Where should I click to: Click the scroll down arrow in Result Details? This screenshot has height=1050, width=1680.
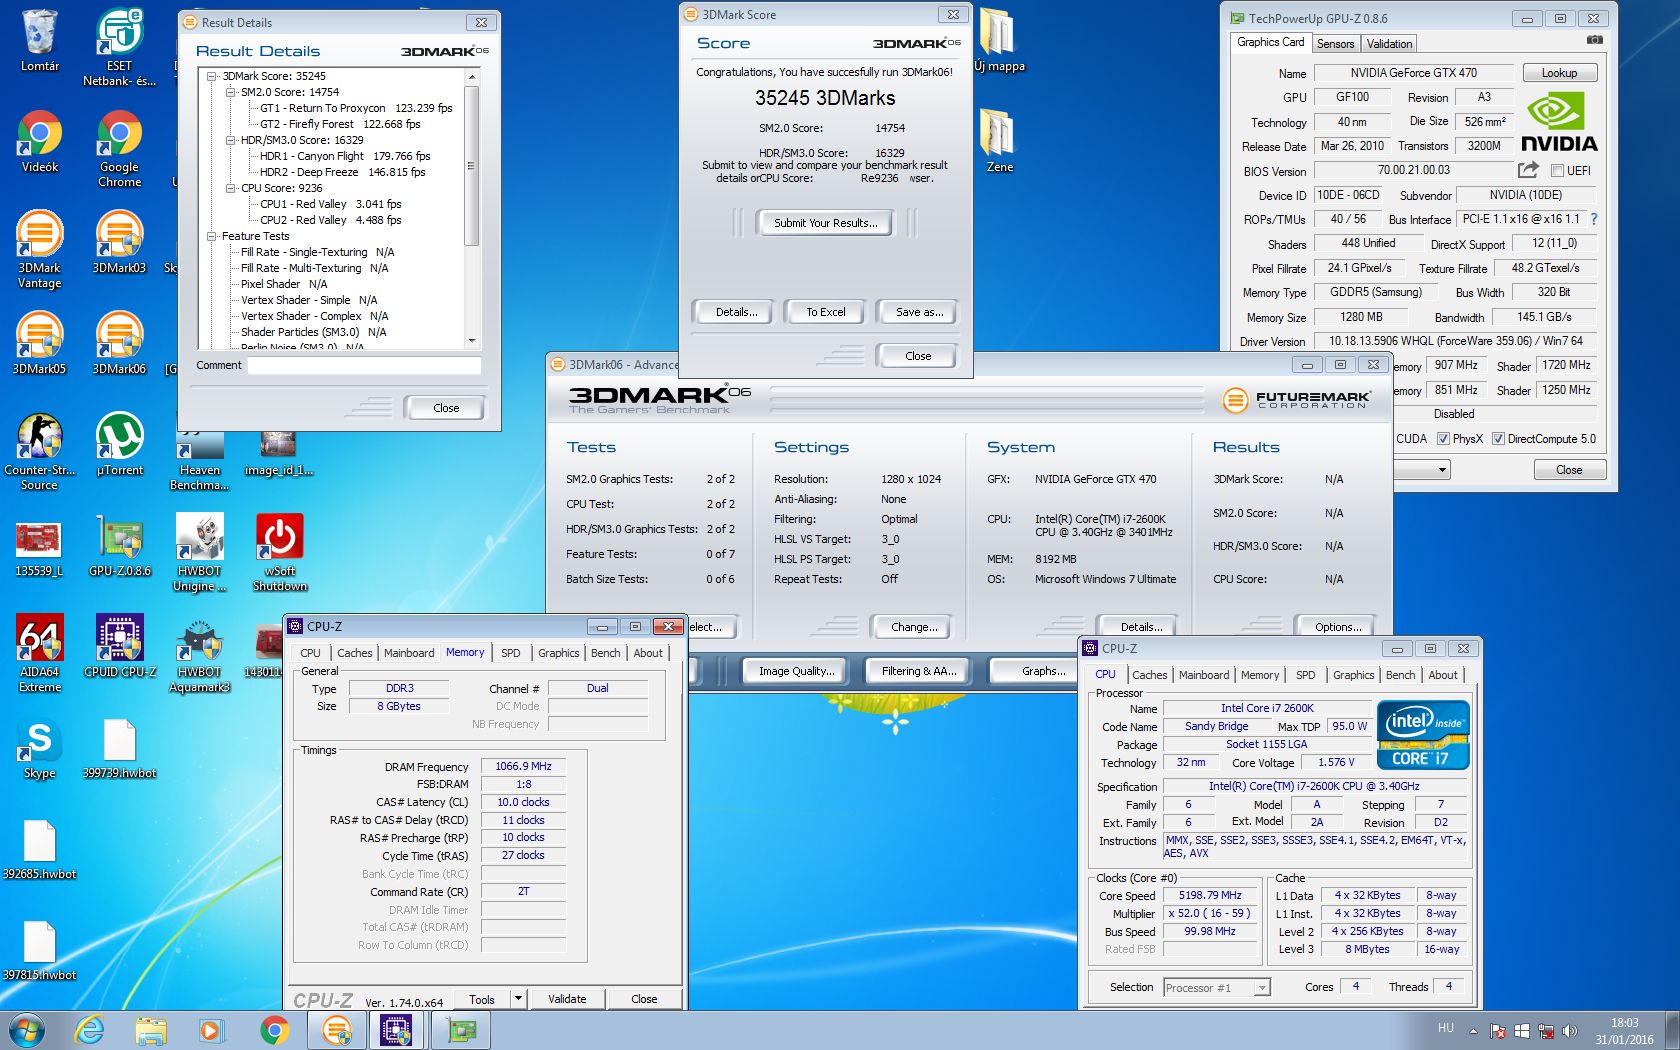coord(471,341)
